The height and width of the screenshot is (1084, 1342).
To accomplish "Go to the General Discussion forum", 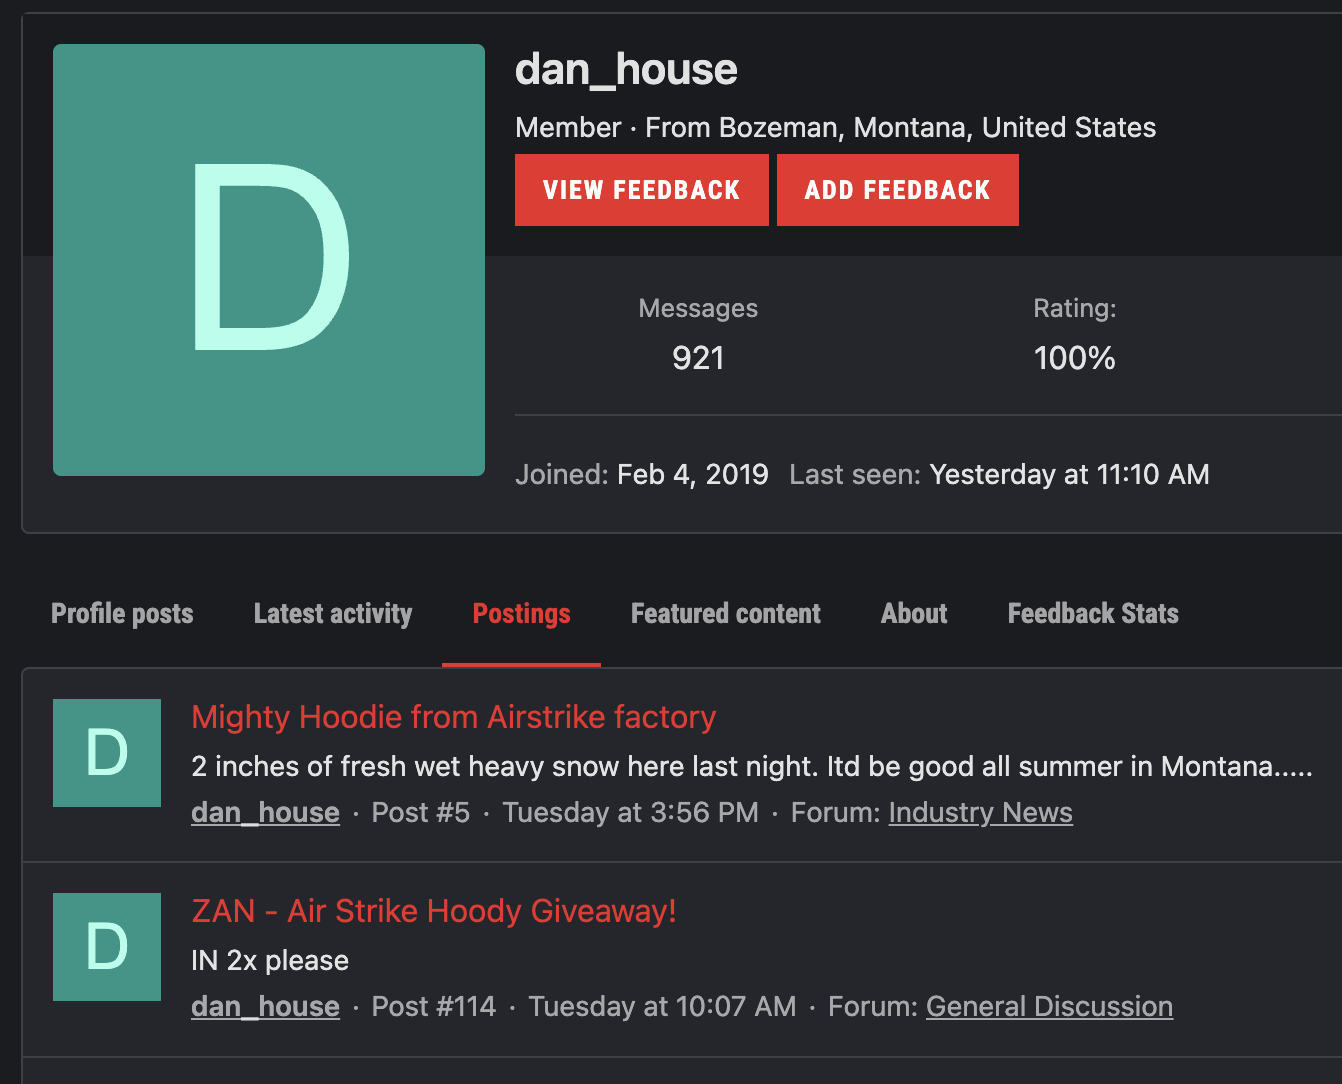I will (x=1050, y=1007).
